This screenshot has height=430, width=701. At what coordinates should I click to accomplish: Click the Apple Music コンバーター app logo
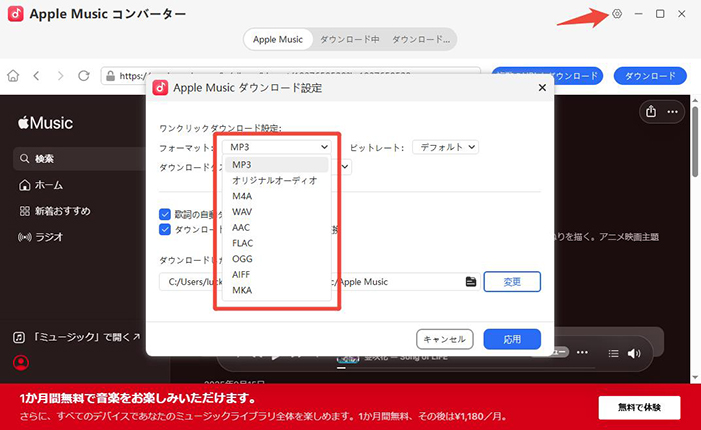16,14
